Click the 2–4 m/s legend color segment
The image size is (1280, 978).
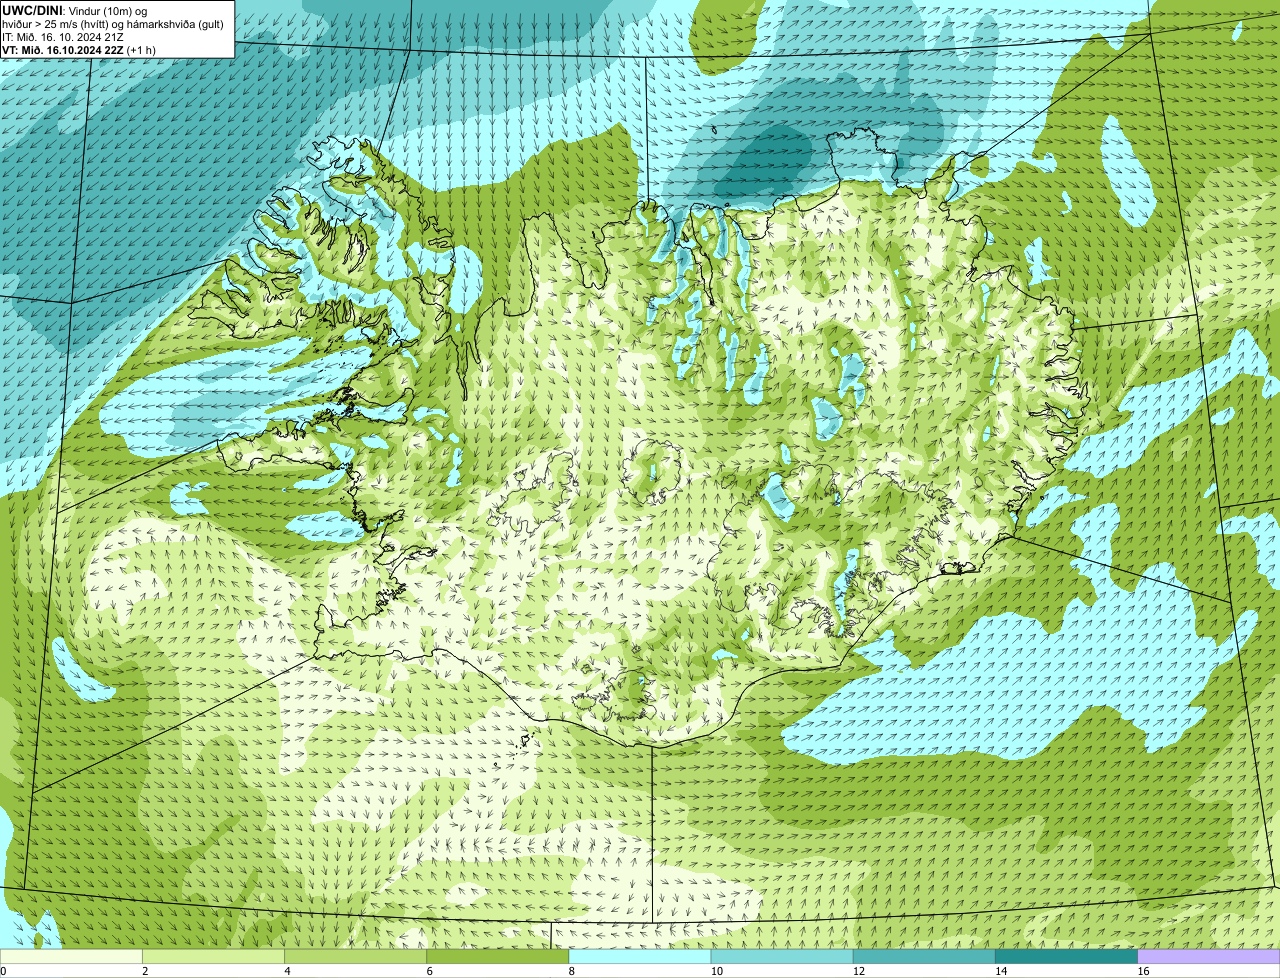(x=213, y=957)
